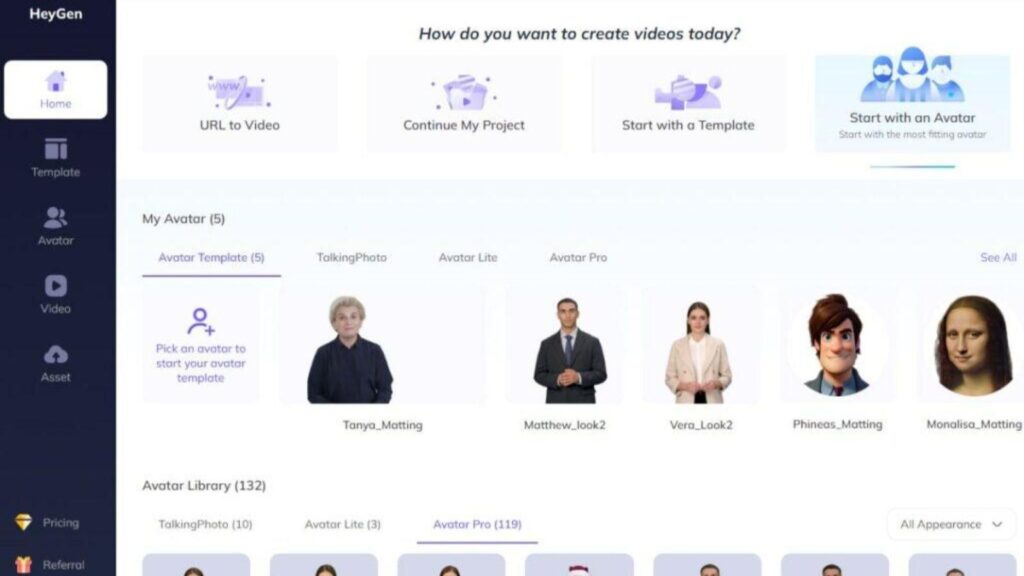Select the Avatar Lite (3) library tab

coord(342,524)
